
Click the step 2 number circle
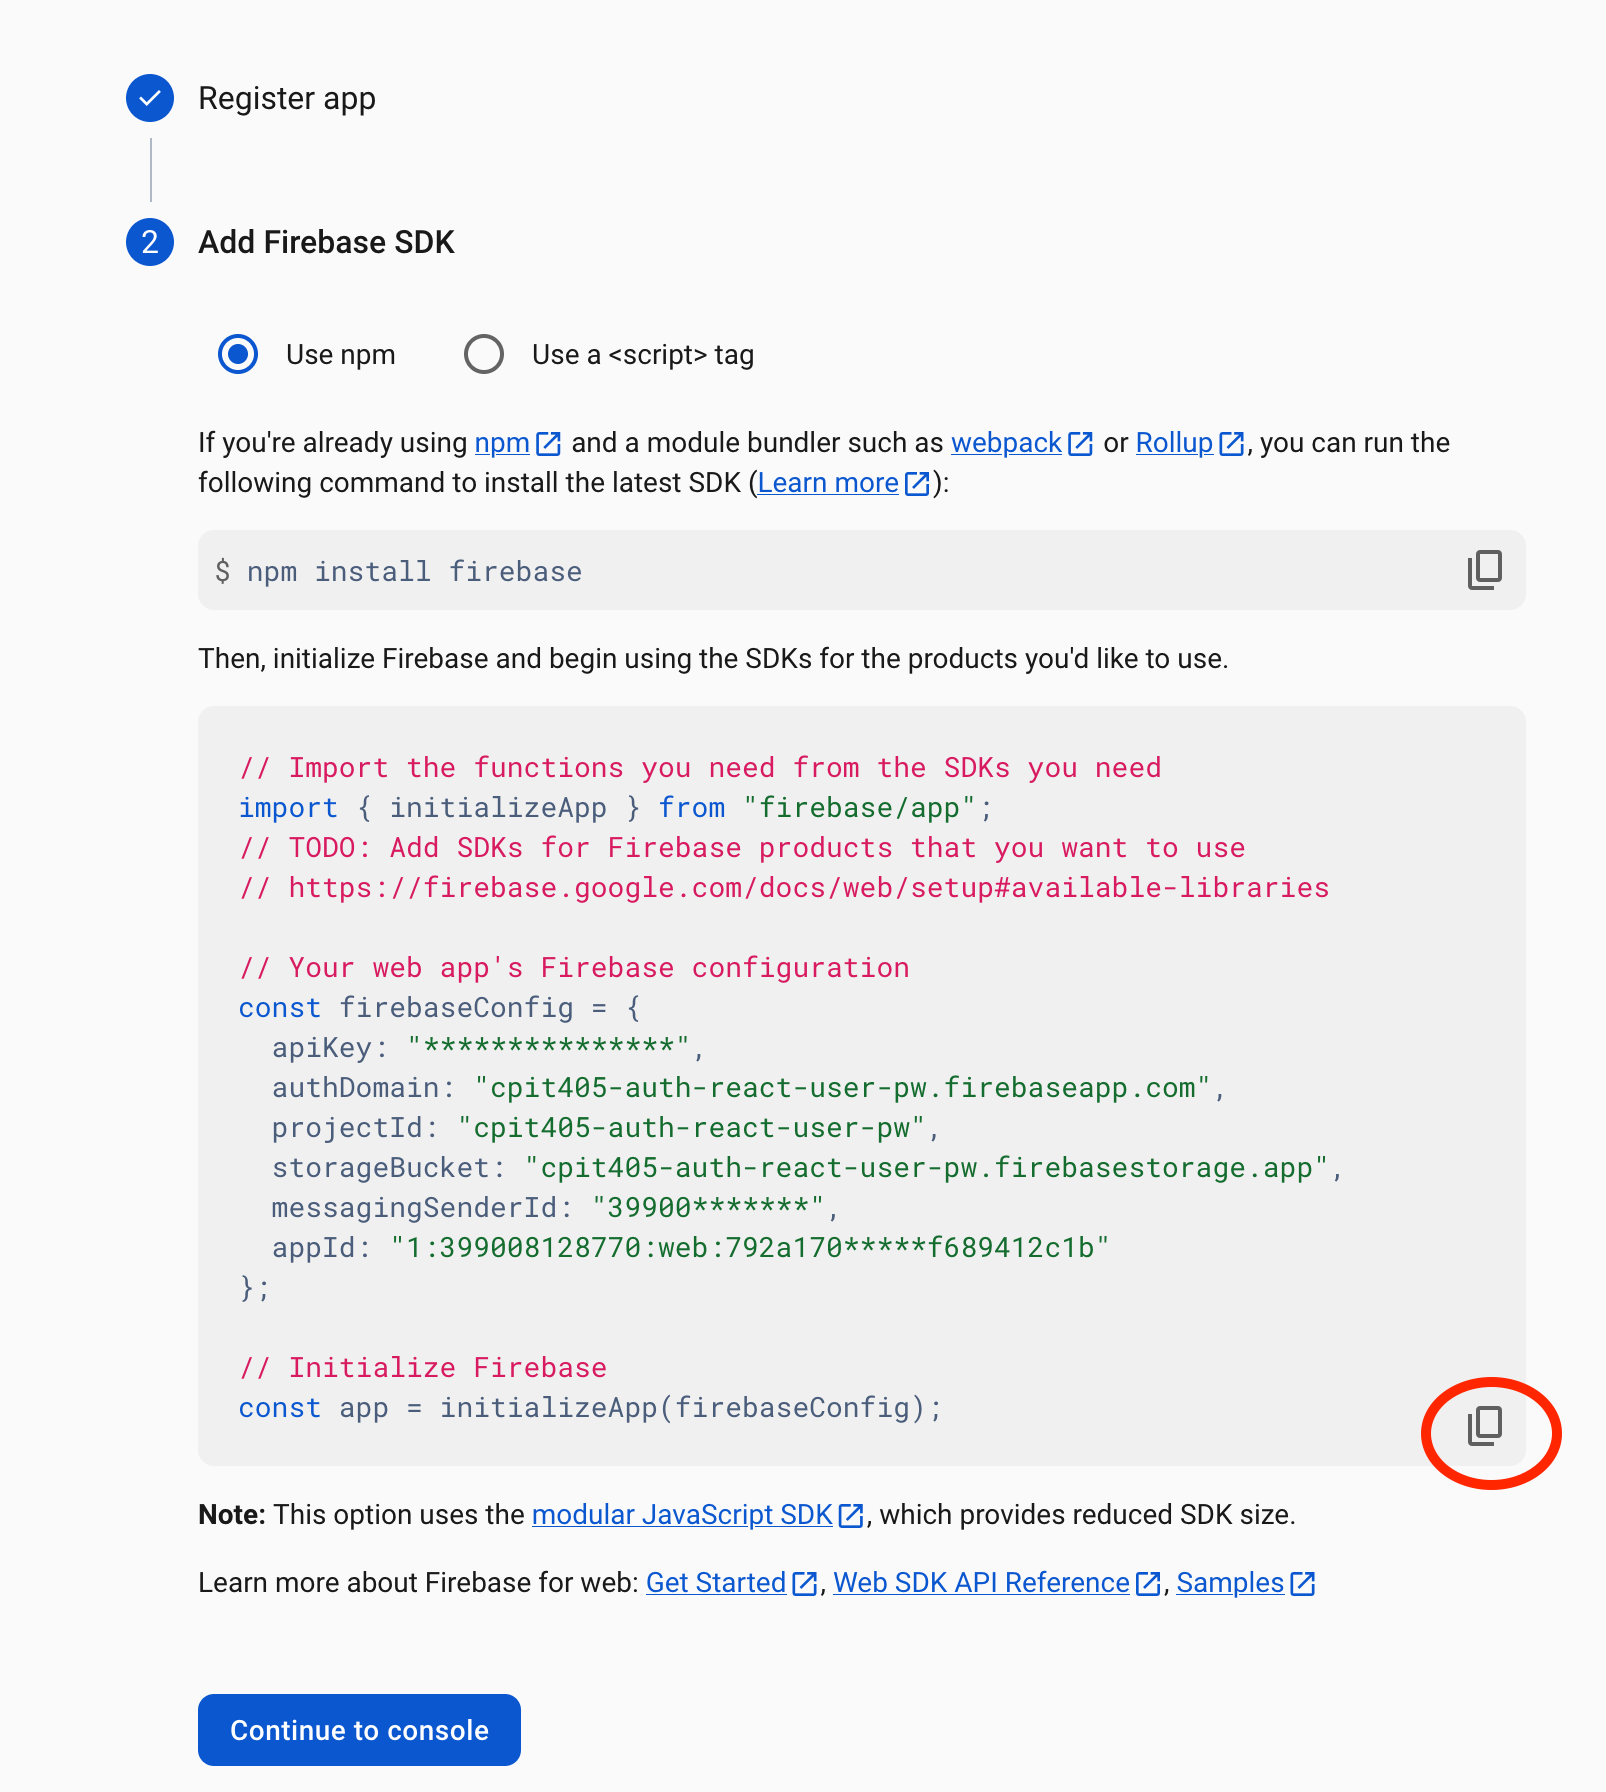tap(150, 242)
